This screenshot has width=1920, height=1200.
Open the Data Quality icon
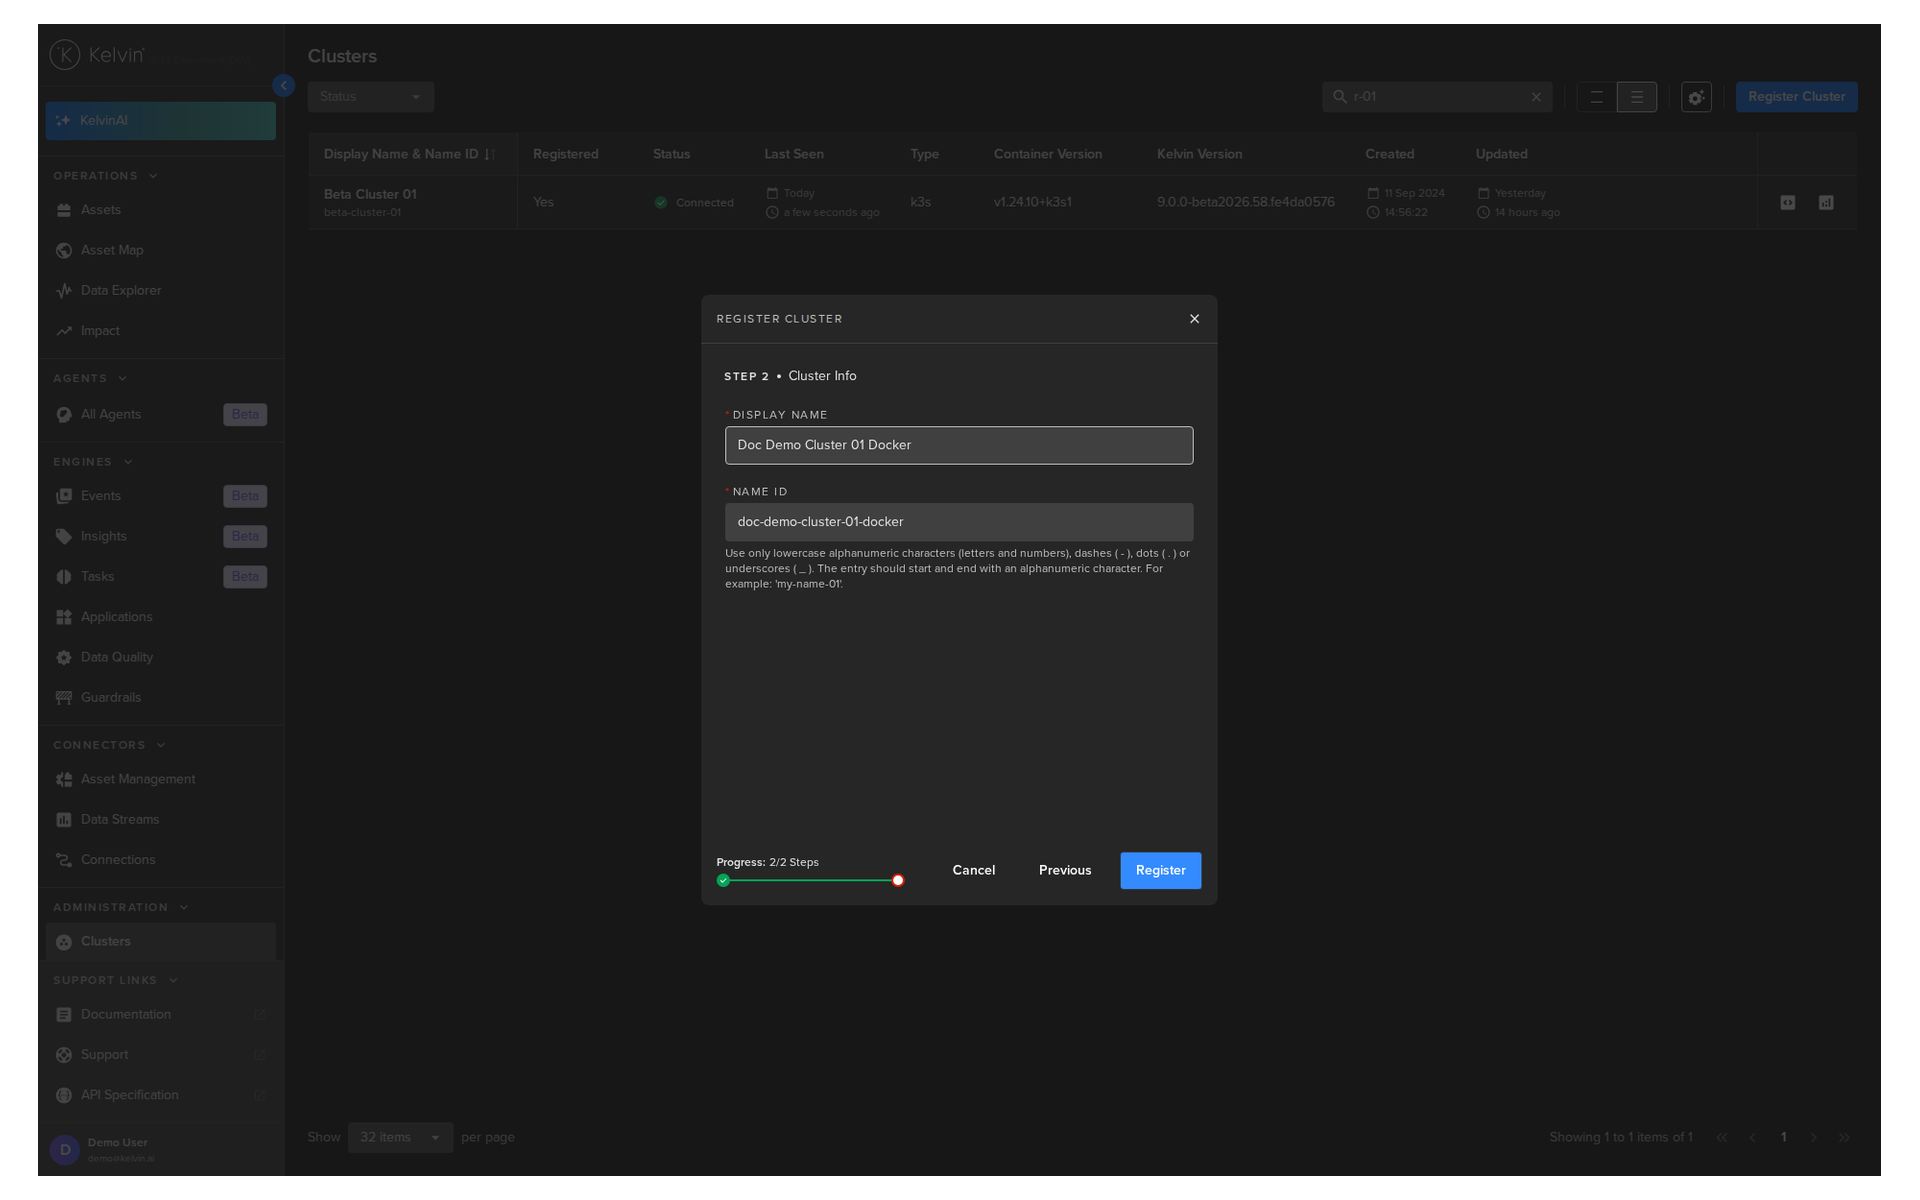(x=64, y=658)
